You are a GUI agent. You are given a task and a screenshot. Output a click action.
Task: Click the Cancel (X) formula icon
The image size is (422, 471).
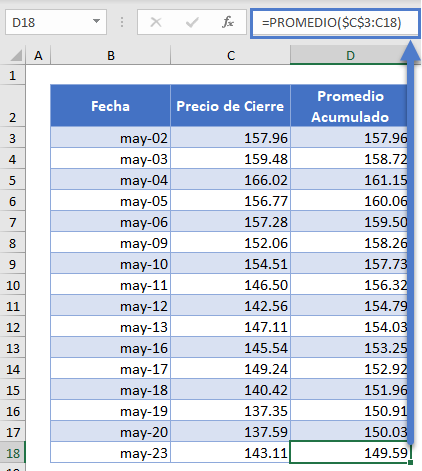click(156, 22)
